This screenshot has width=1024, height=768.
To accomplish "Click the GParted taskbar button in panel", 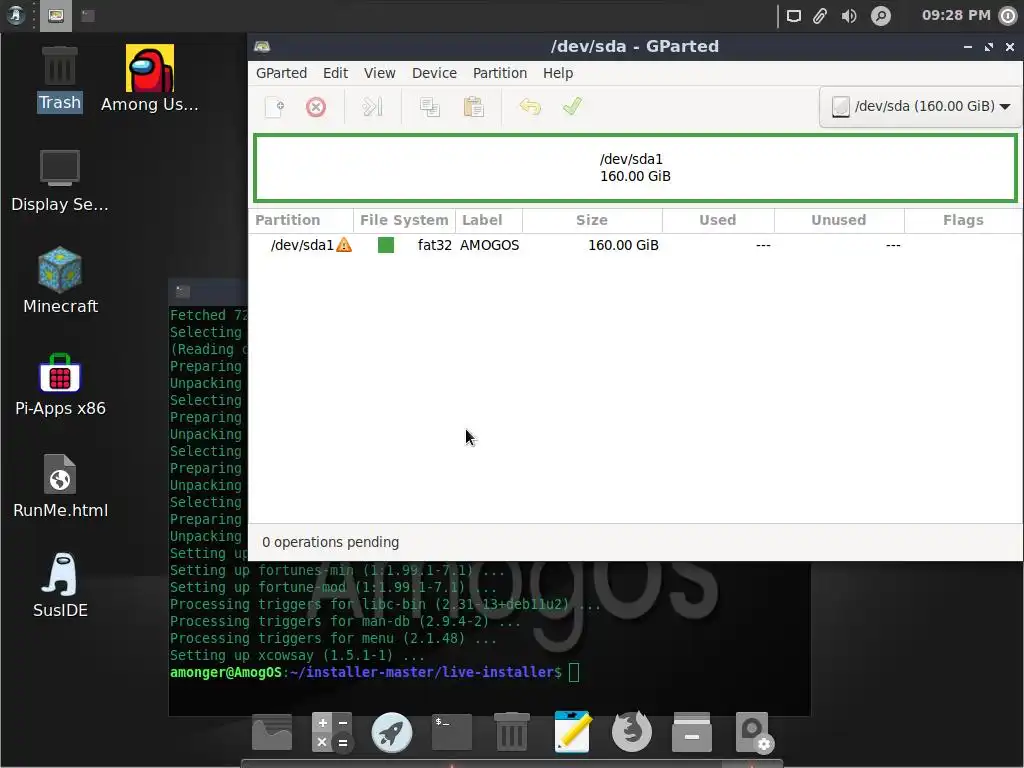I will pyautogui.click(x=56, y=16).
